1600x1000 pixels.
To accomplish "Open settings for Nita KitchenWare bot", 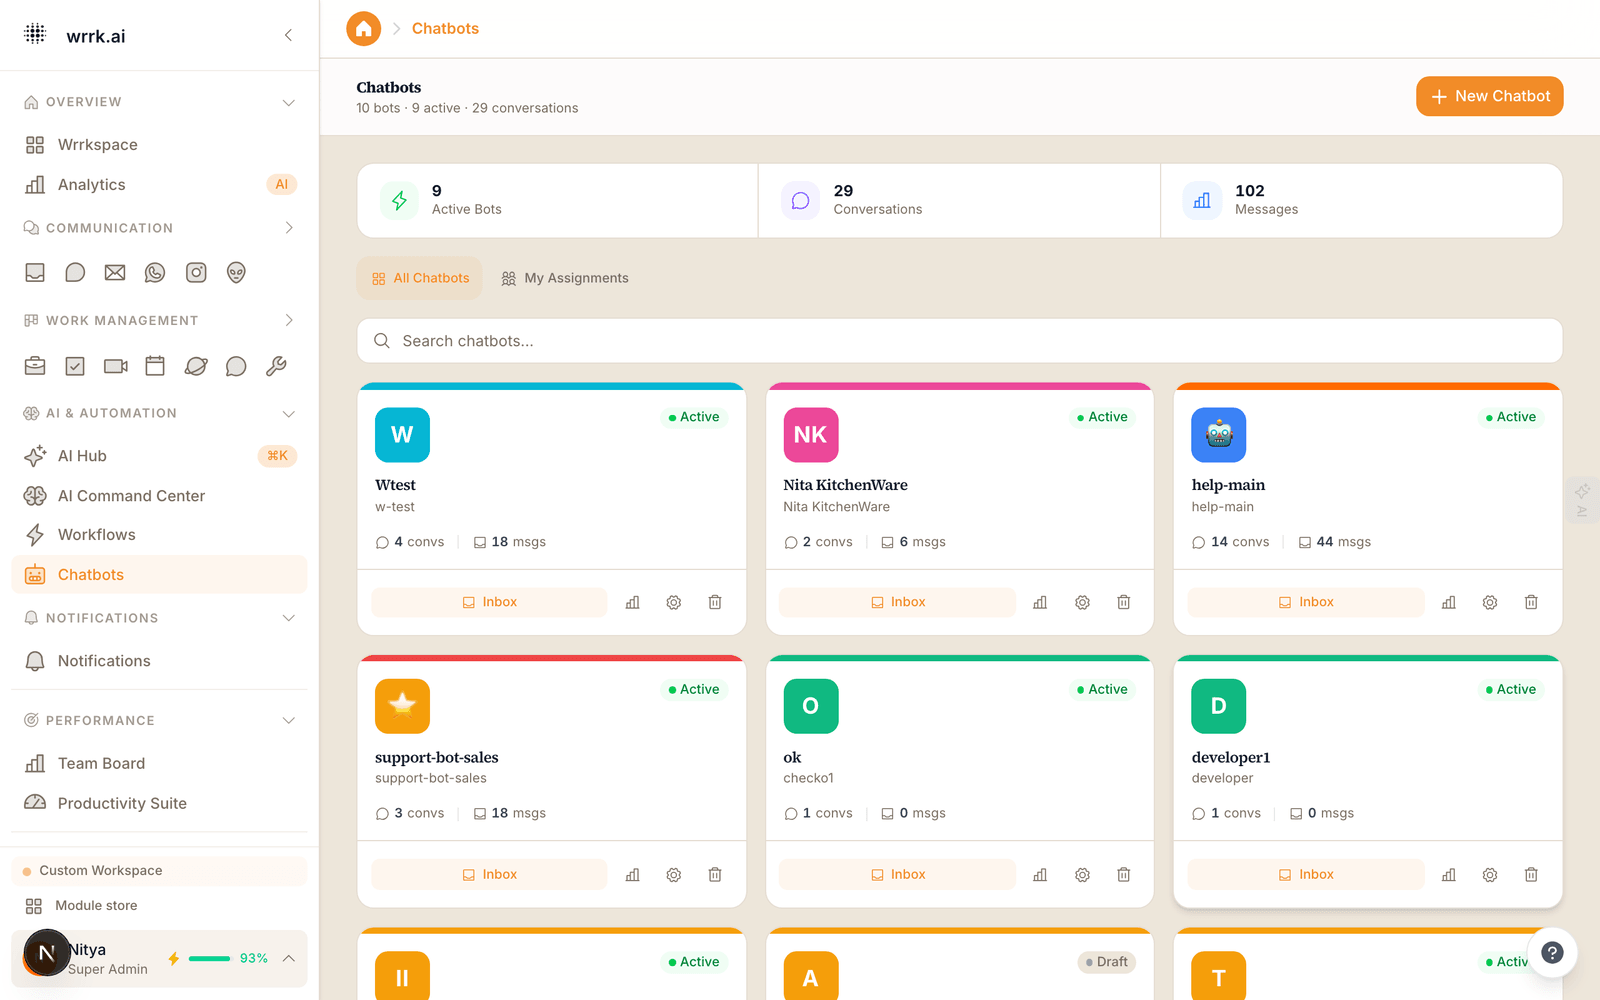I will click(1082, 602).
